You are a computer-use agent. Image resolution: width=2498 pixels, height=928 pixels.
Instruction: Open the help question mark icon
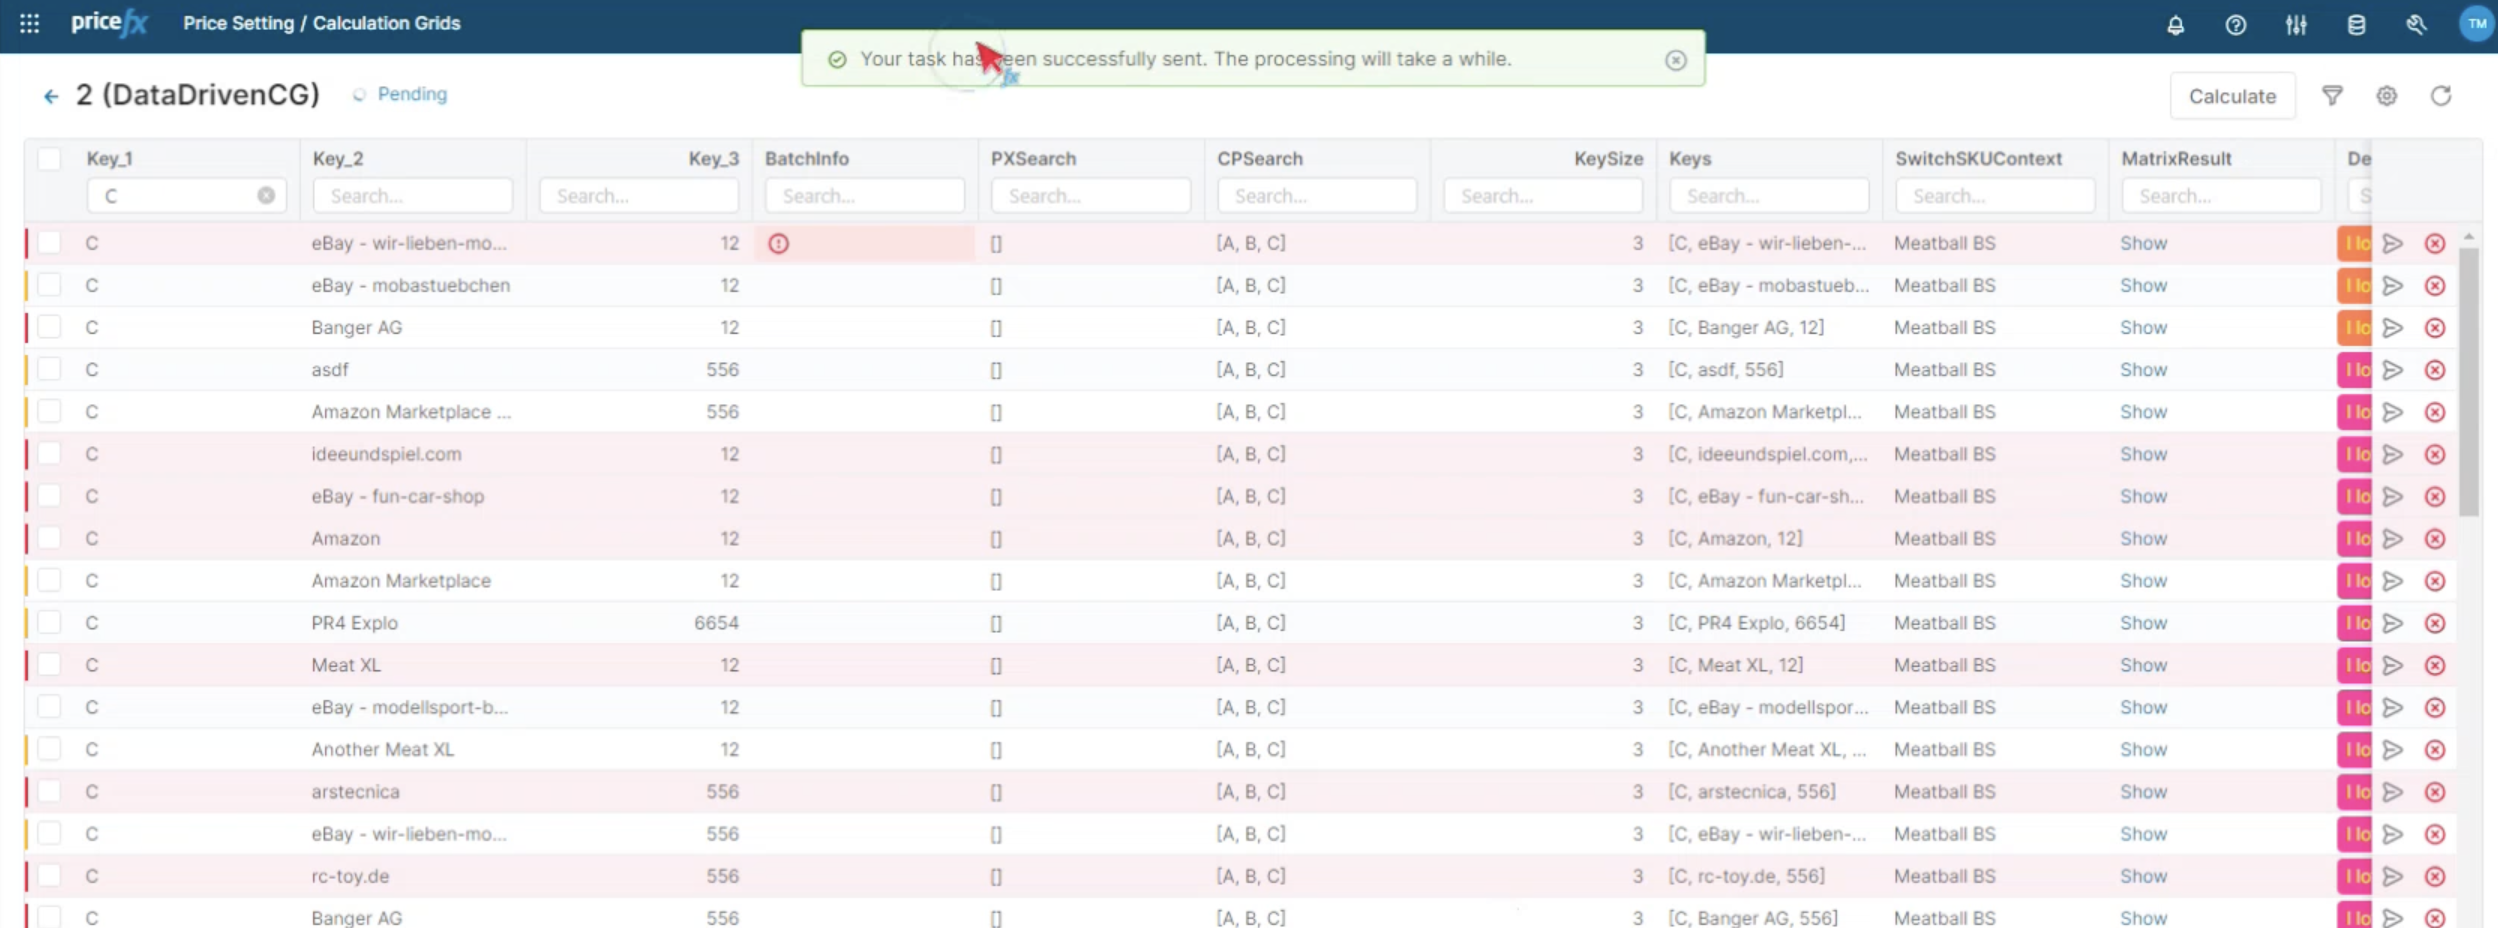point(2235,25)
